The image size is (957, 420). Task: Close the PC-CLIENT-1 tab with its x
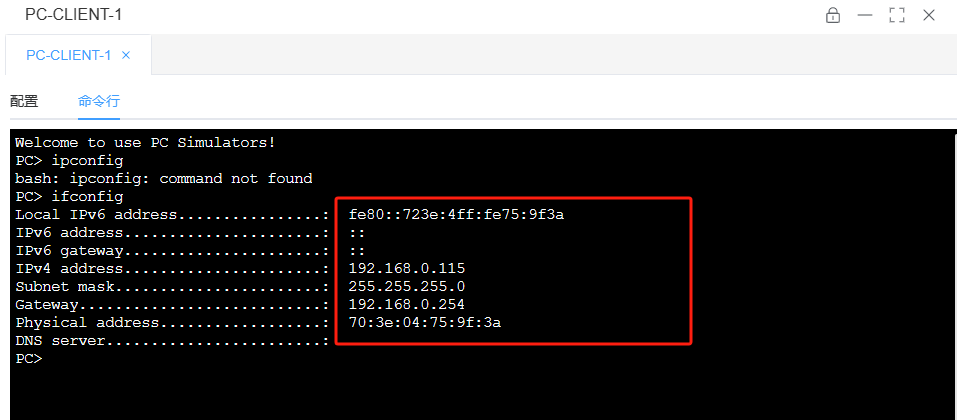coord(126,55)
